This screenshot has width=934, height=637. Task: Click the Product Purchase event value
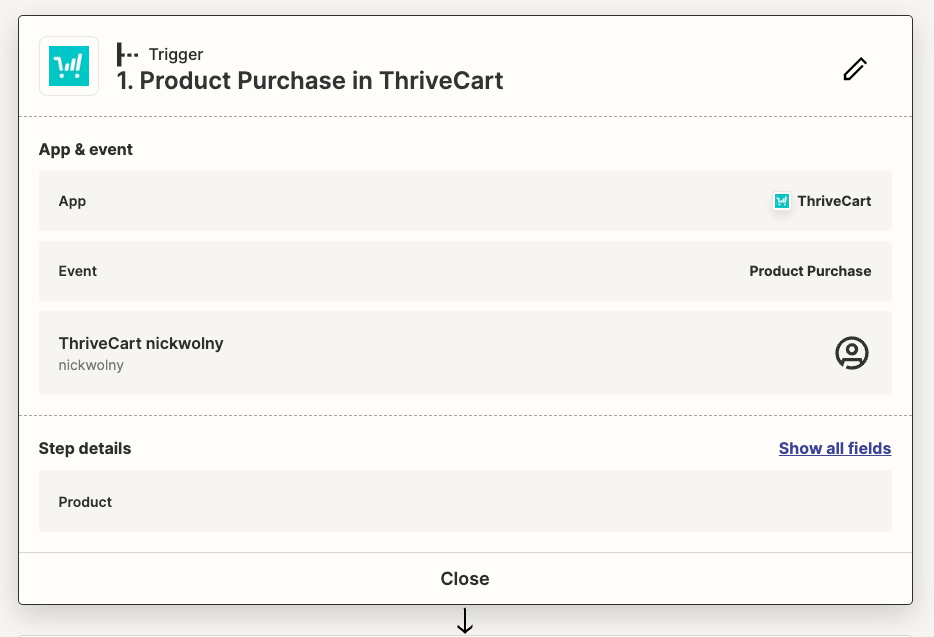tap(810, 271)
